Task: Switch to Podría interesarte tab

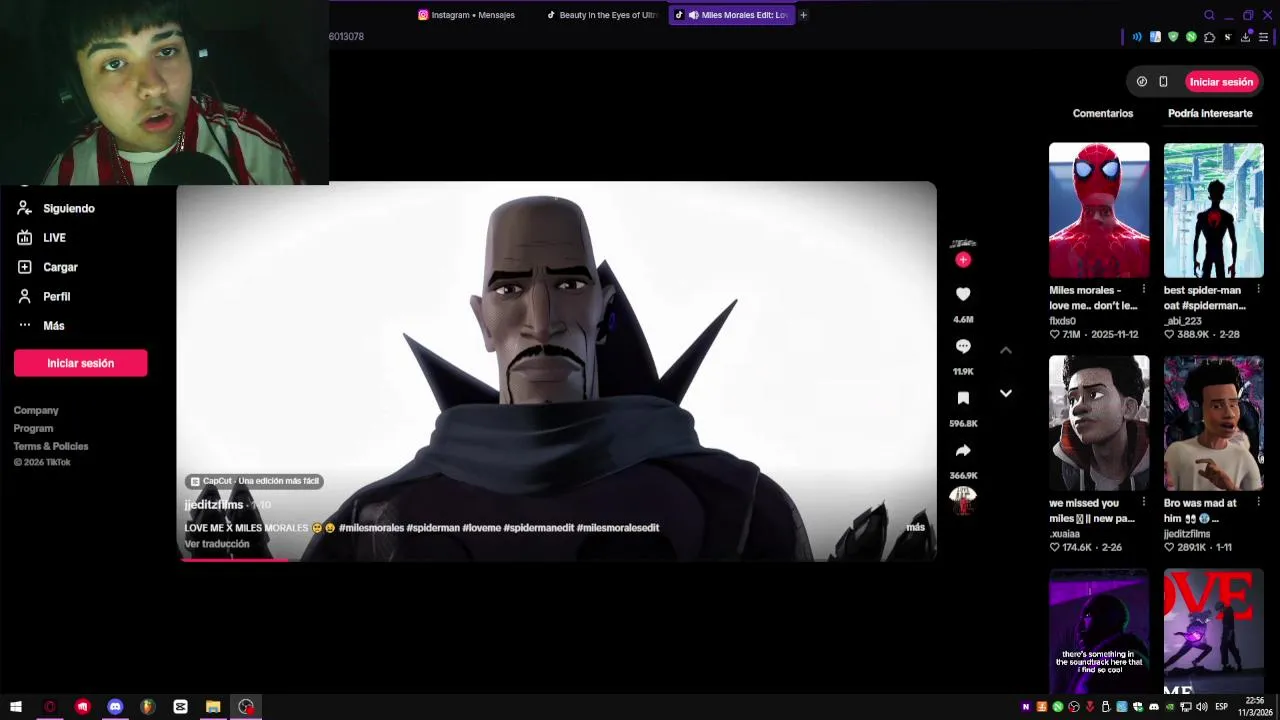Action: 1210,113
